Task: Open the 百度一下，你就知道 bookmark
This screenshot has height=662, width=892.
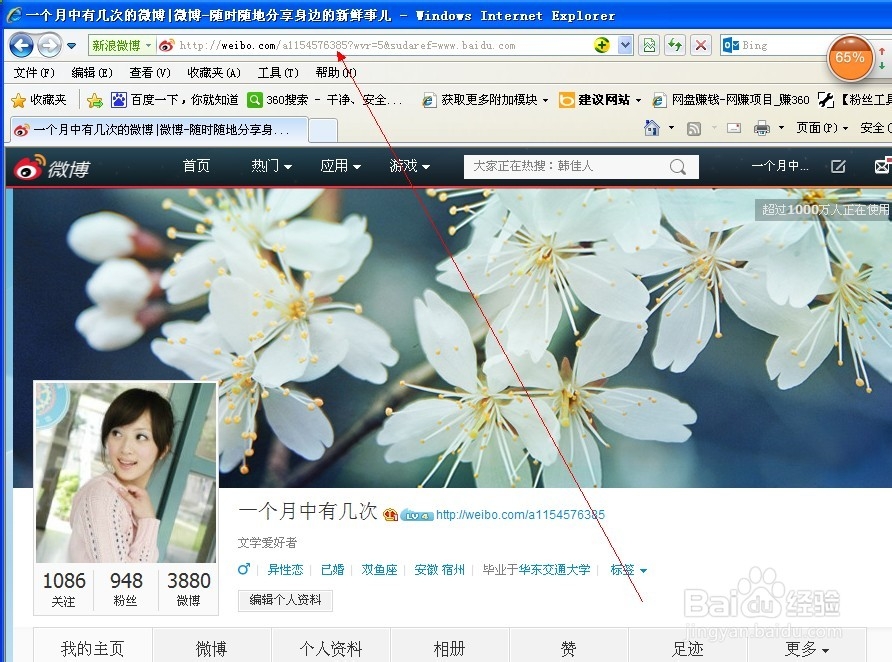Action: [x=175, y=100]
